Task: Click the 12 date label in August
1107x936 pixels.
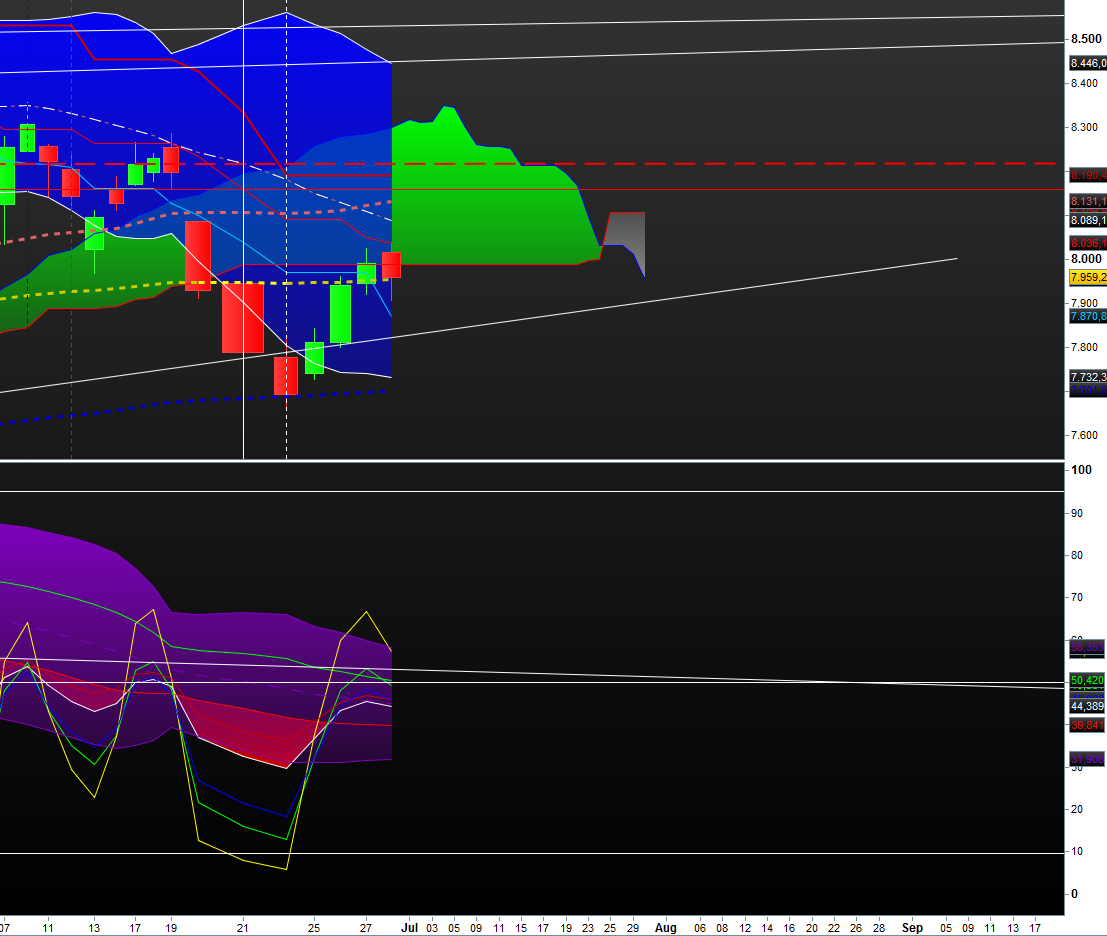Action: tap(745, 928)
